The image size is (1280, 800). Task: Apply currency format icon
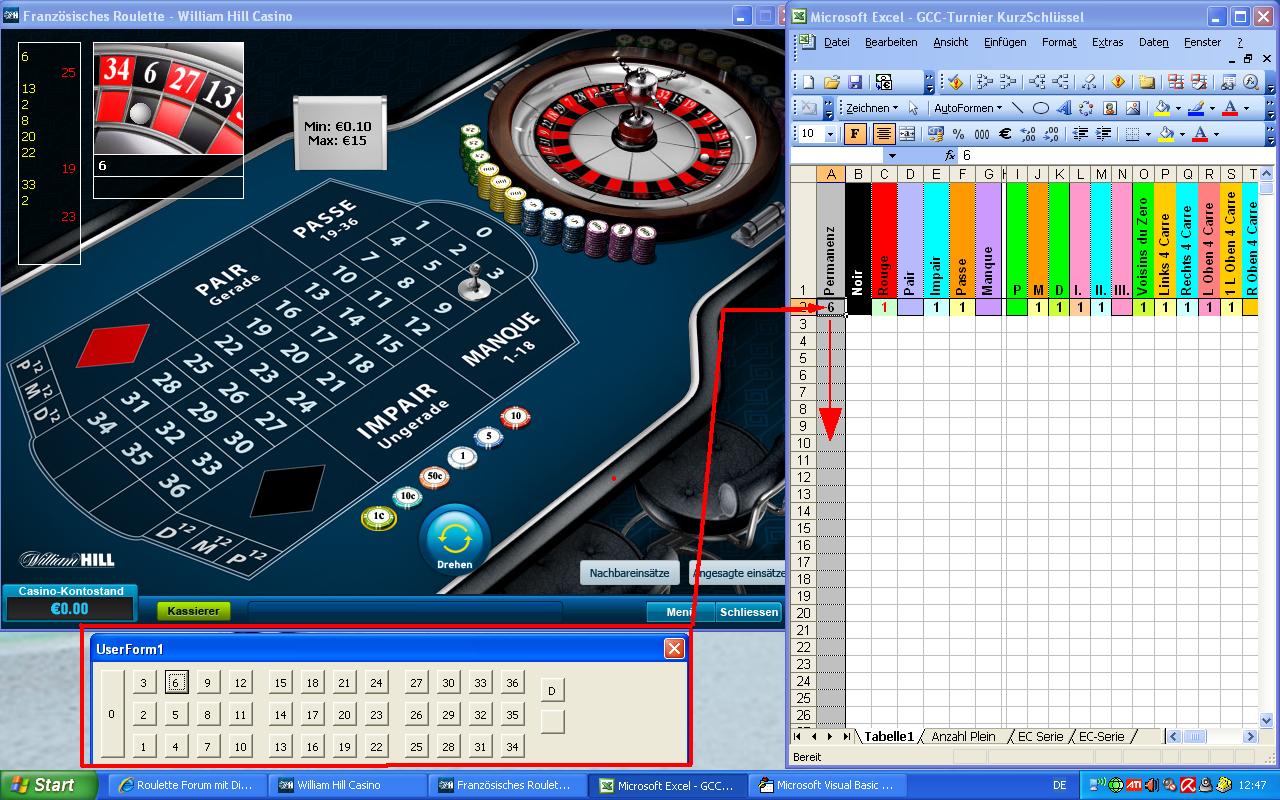click(936, 134)
